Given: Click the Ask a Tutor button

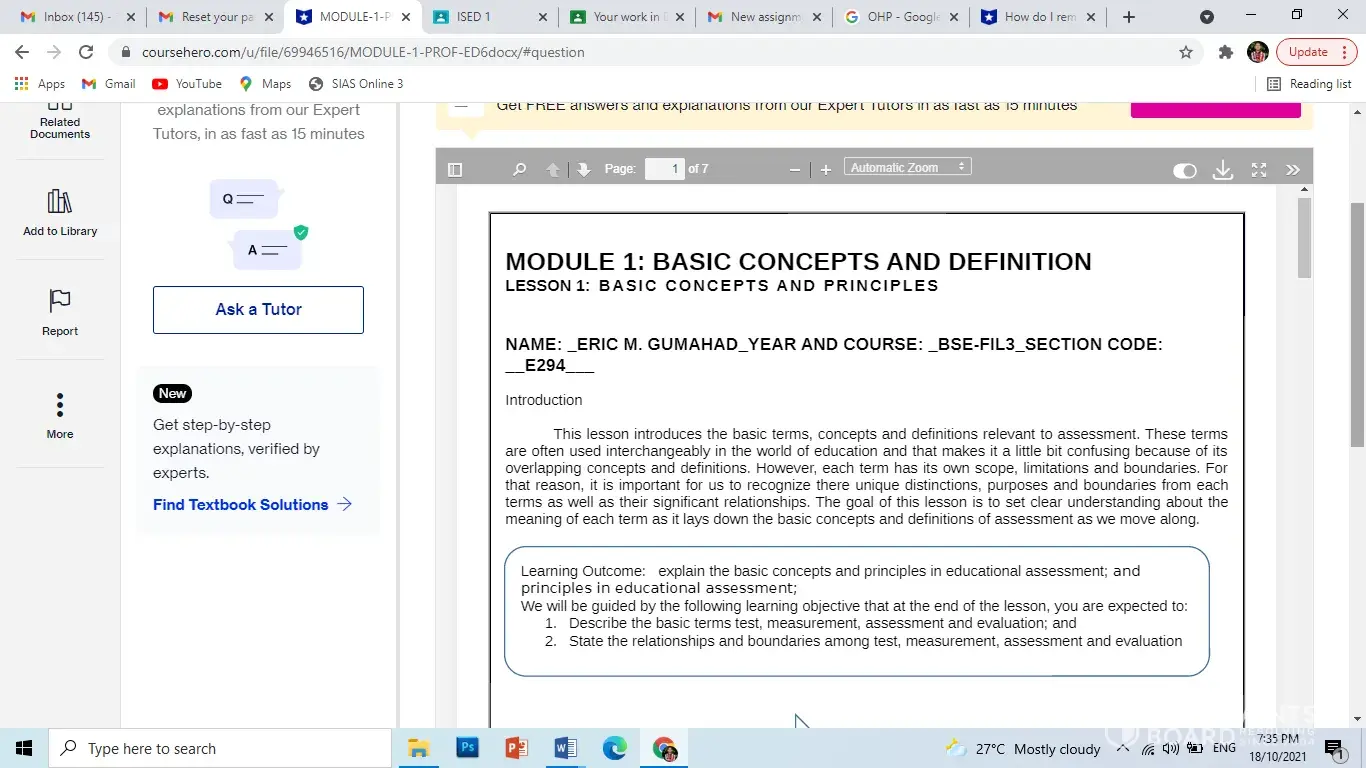Looking at the screenshot, I should [x=258, y=310].
